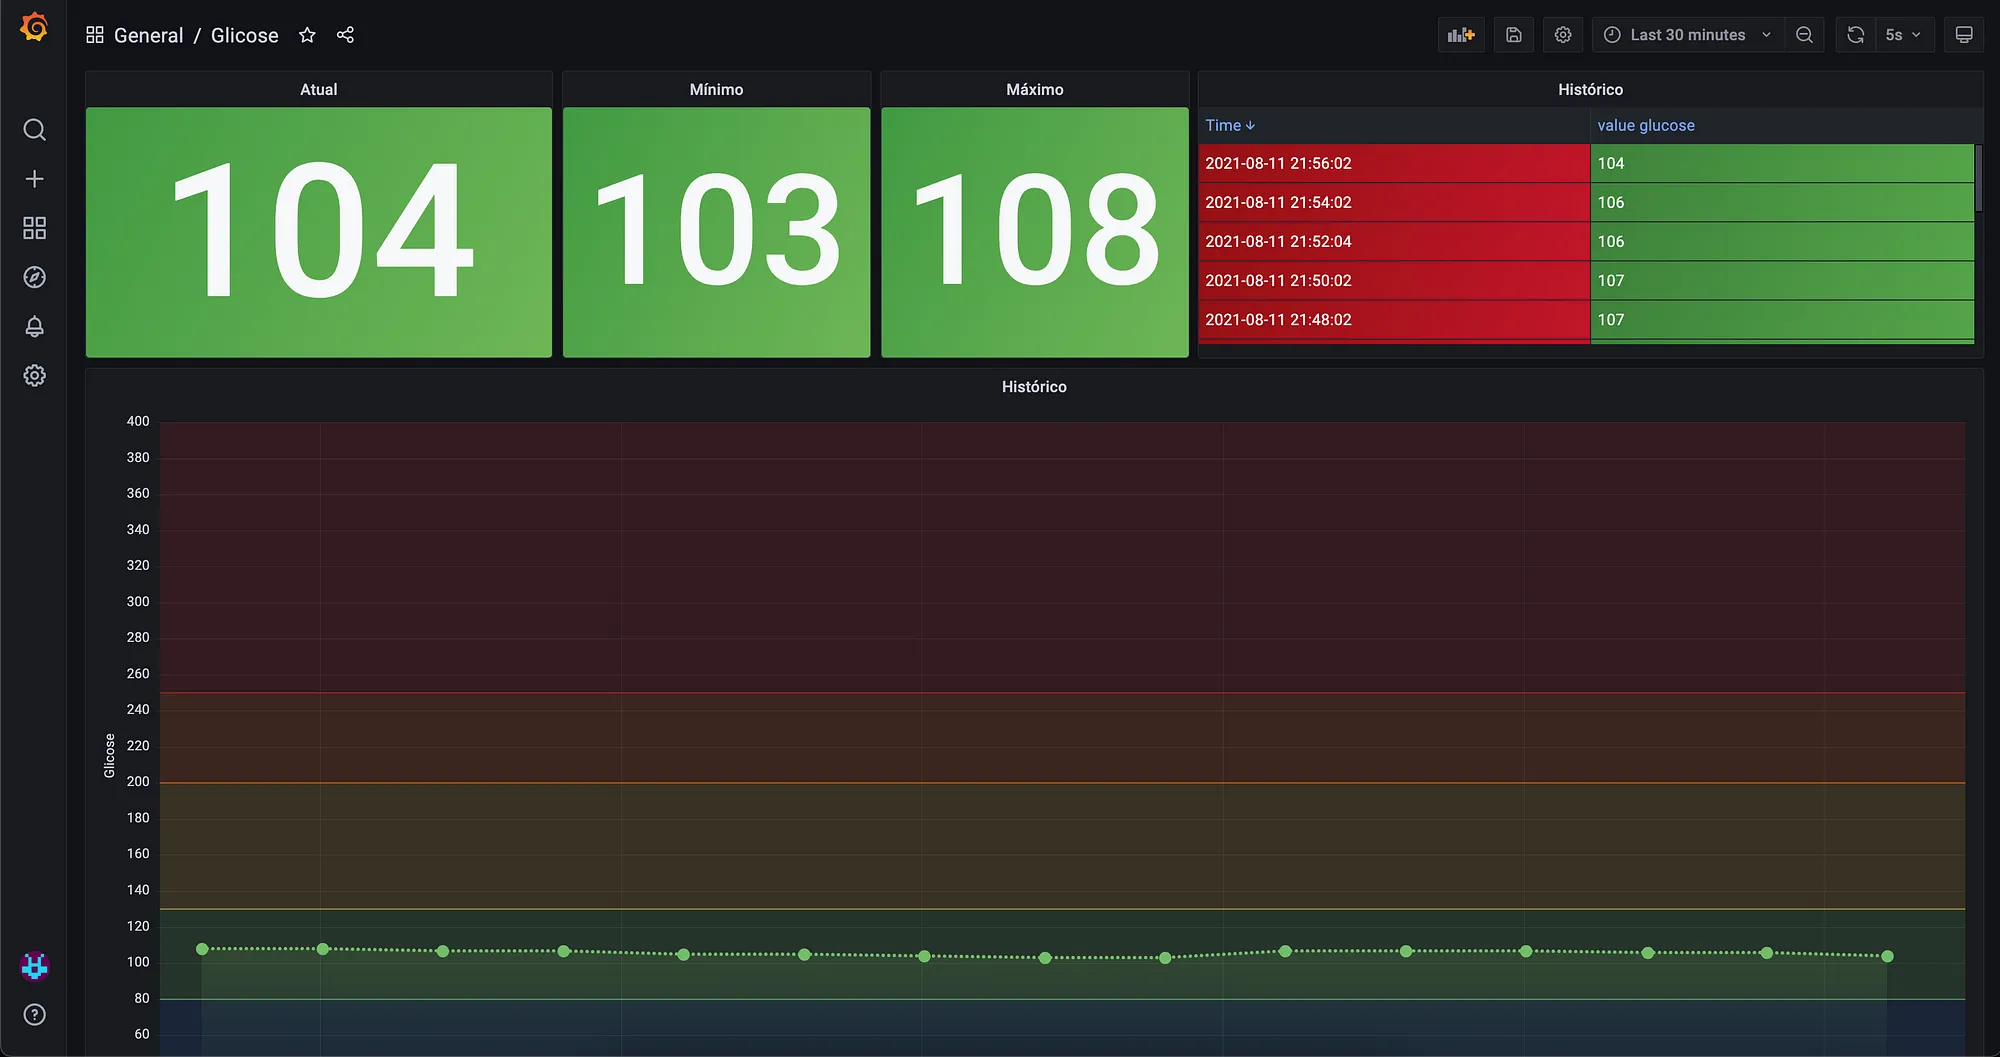Click the big 104 Atual stat
Viewport: 2000px width, 1057px height.
[x=319, y=232]
